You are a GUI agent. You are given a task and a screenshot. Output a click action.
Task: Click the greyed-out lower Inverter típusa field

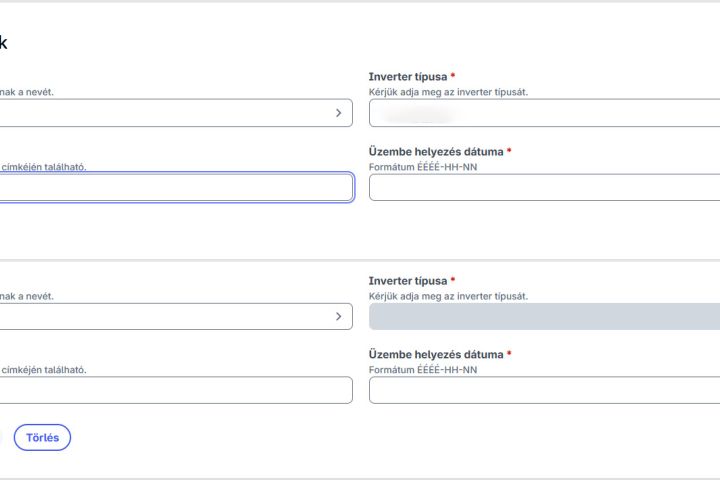tap(544, 317)
